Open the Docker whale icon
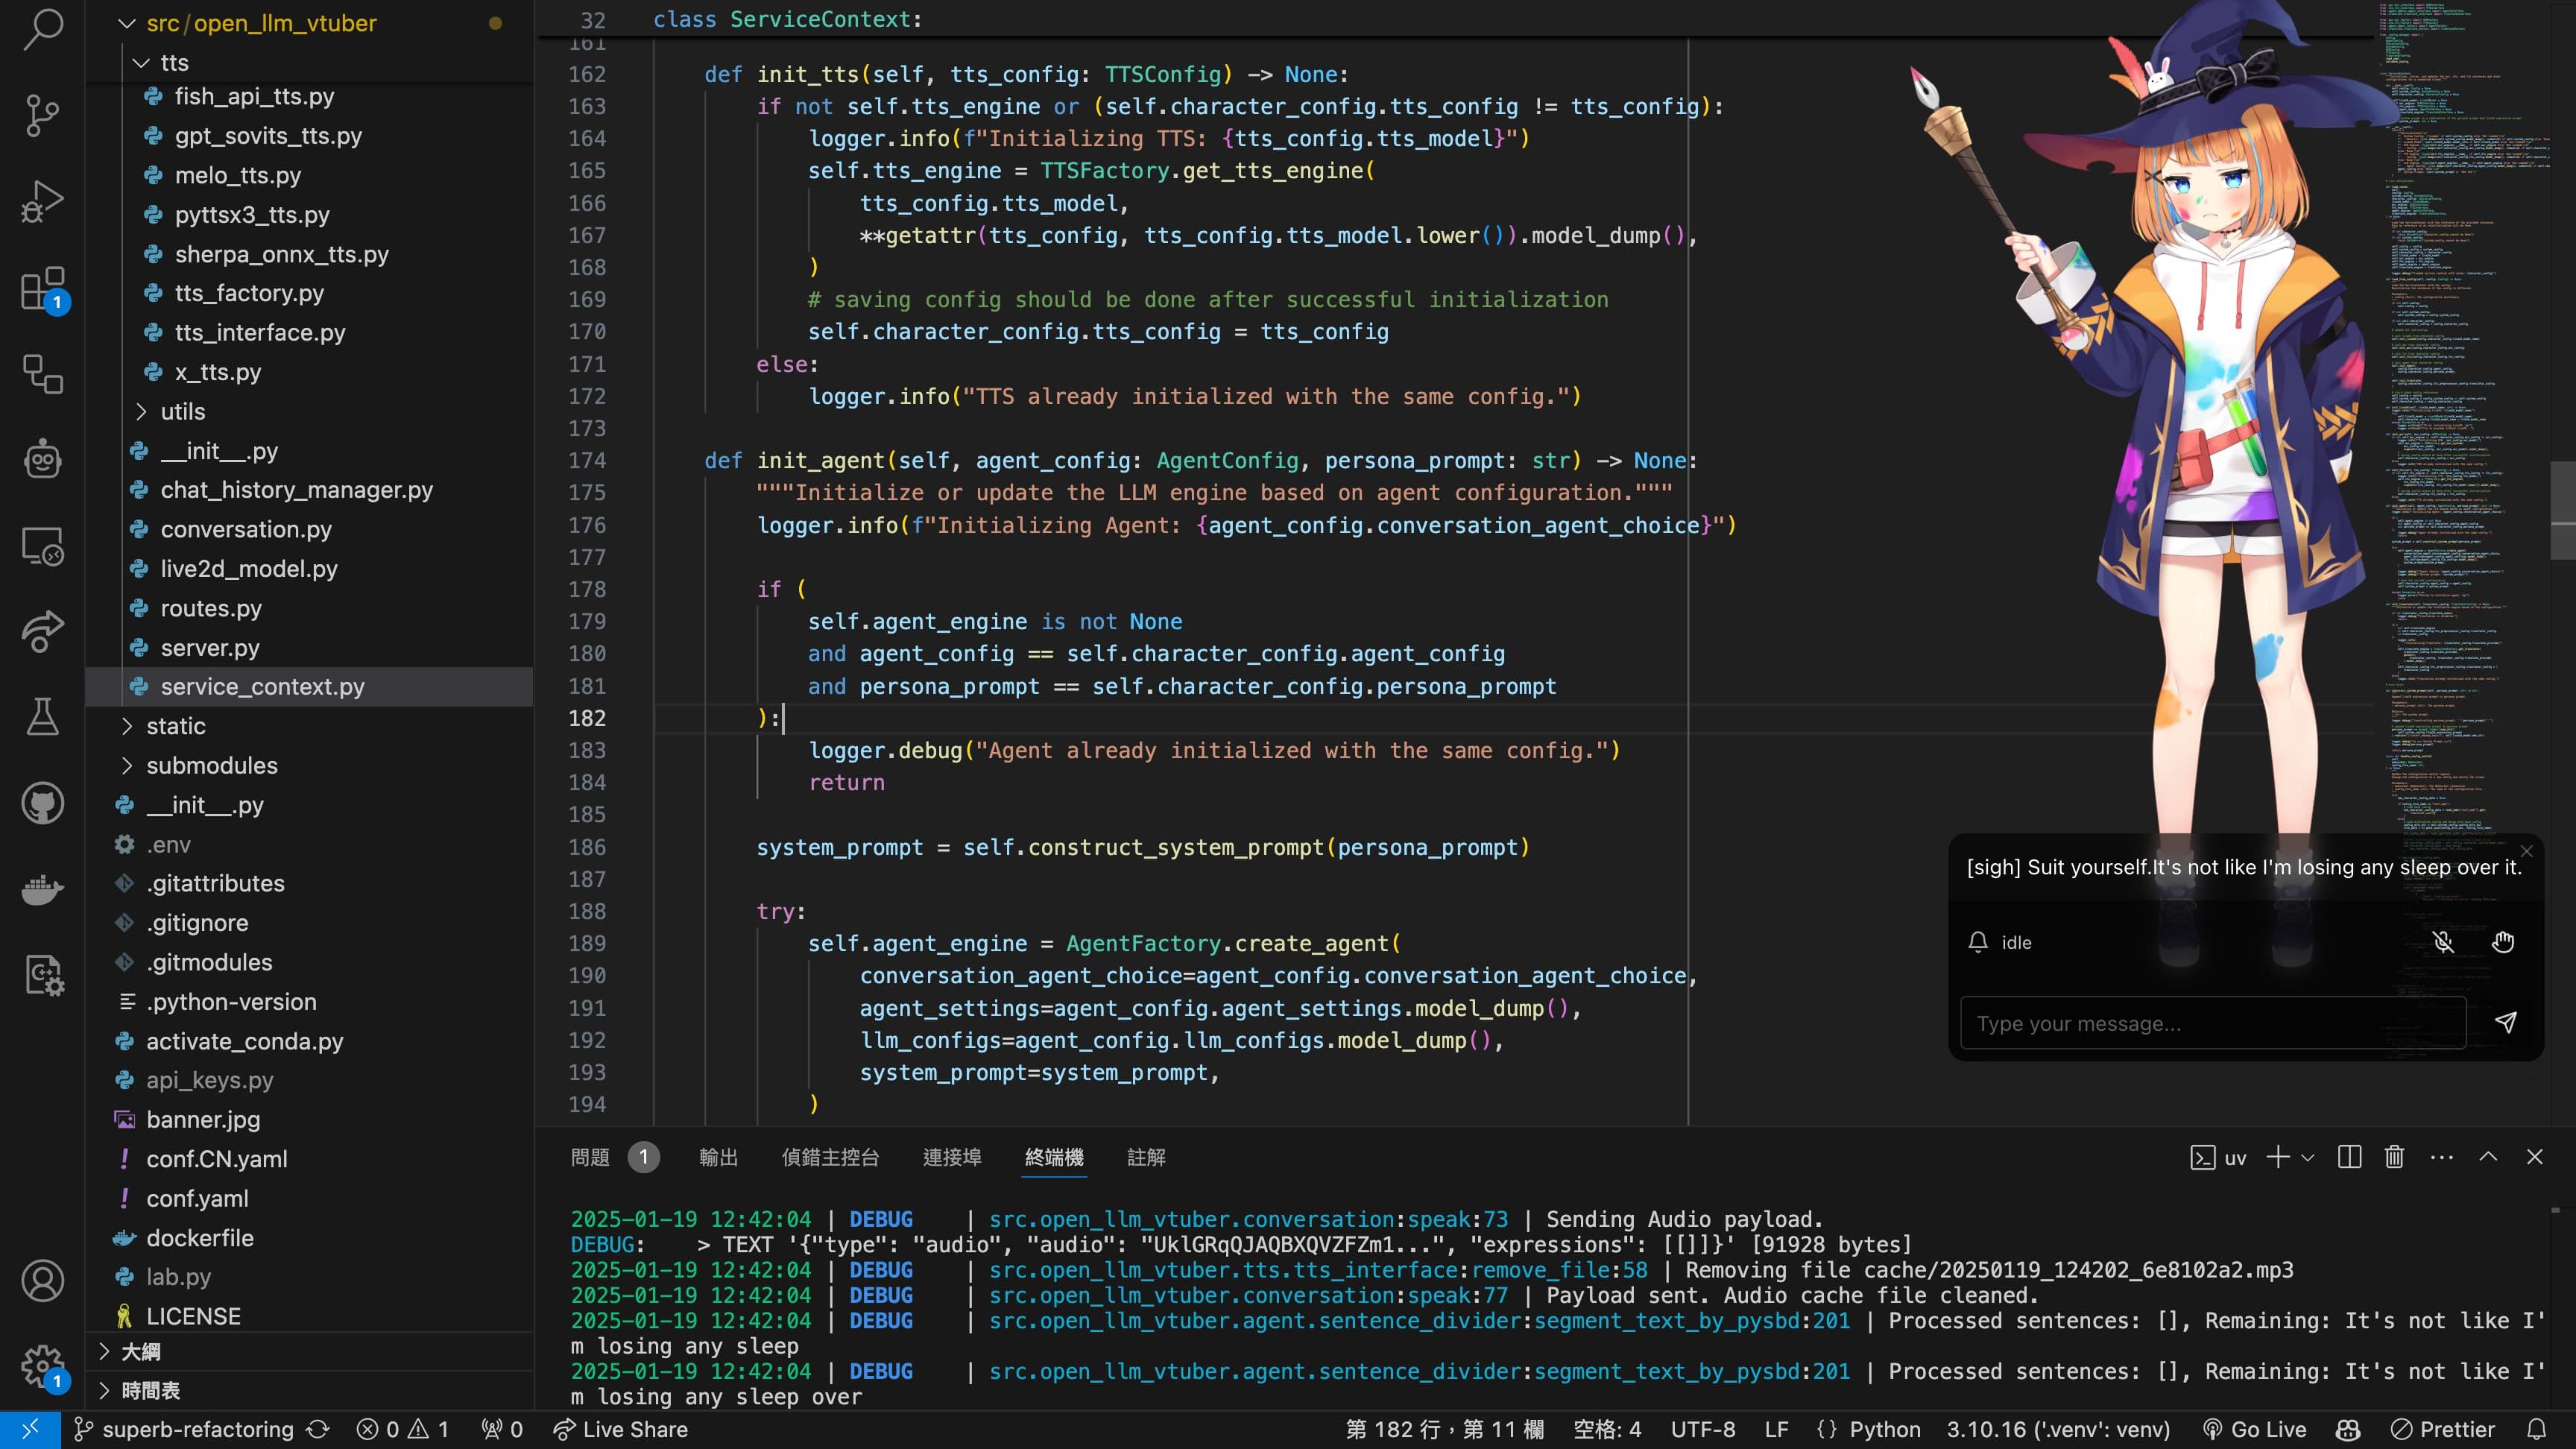The height and width of the screenshot is (1449, 2576). pyautogui.click(x=43, y=889)
